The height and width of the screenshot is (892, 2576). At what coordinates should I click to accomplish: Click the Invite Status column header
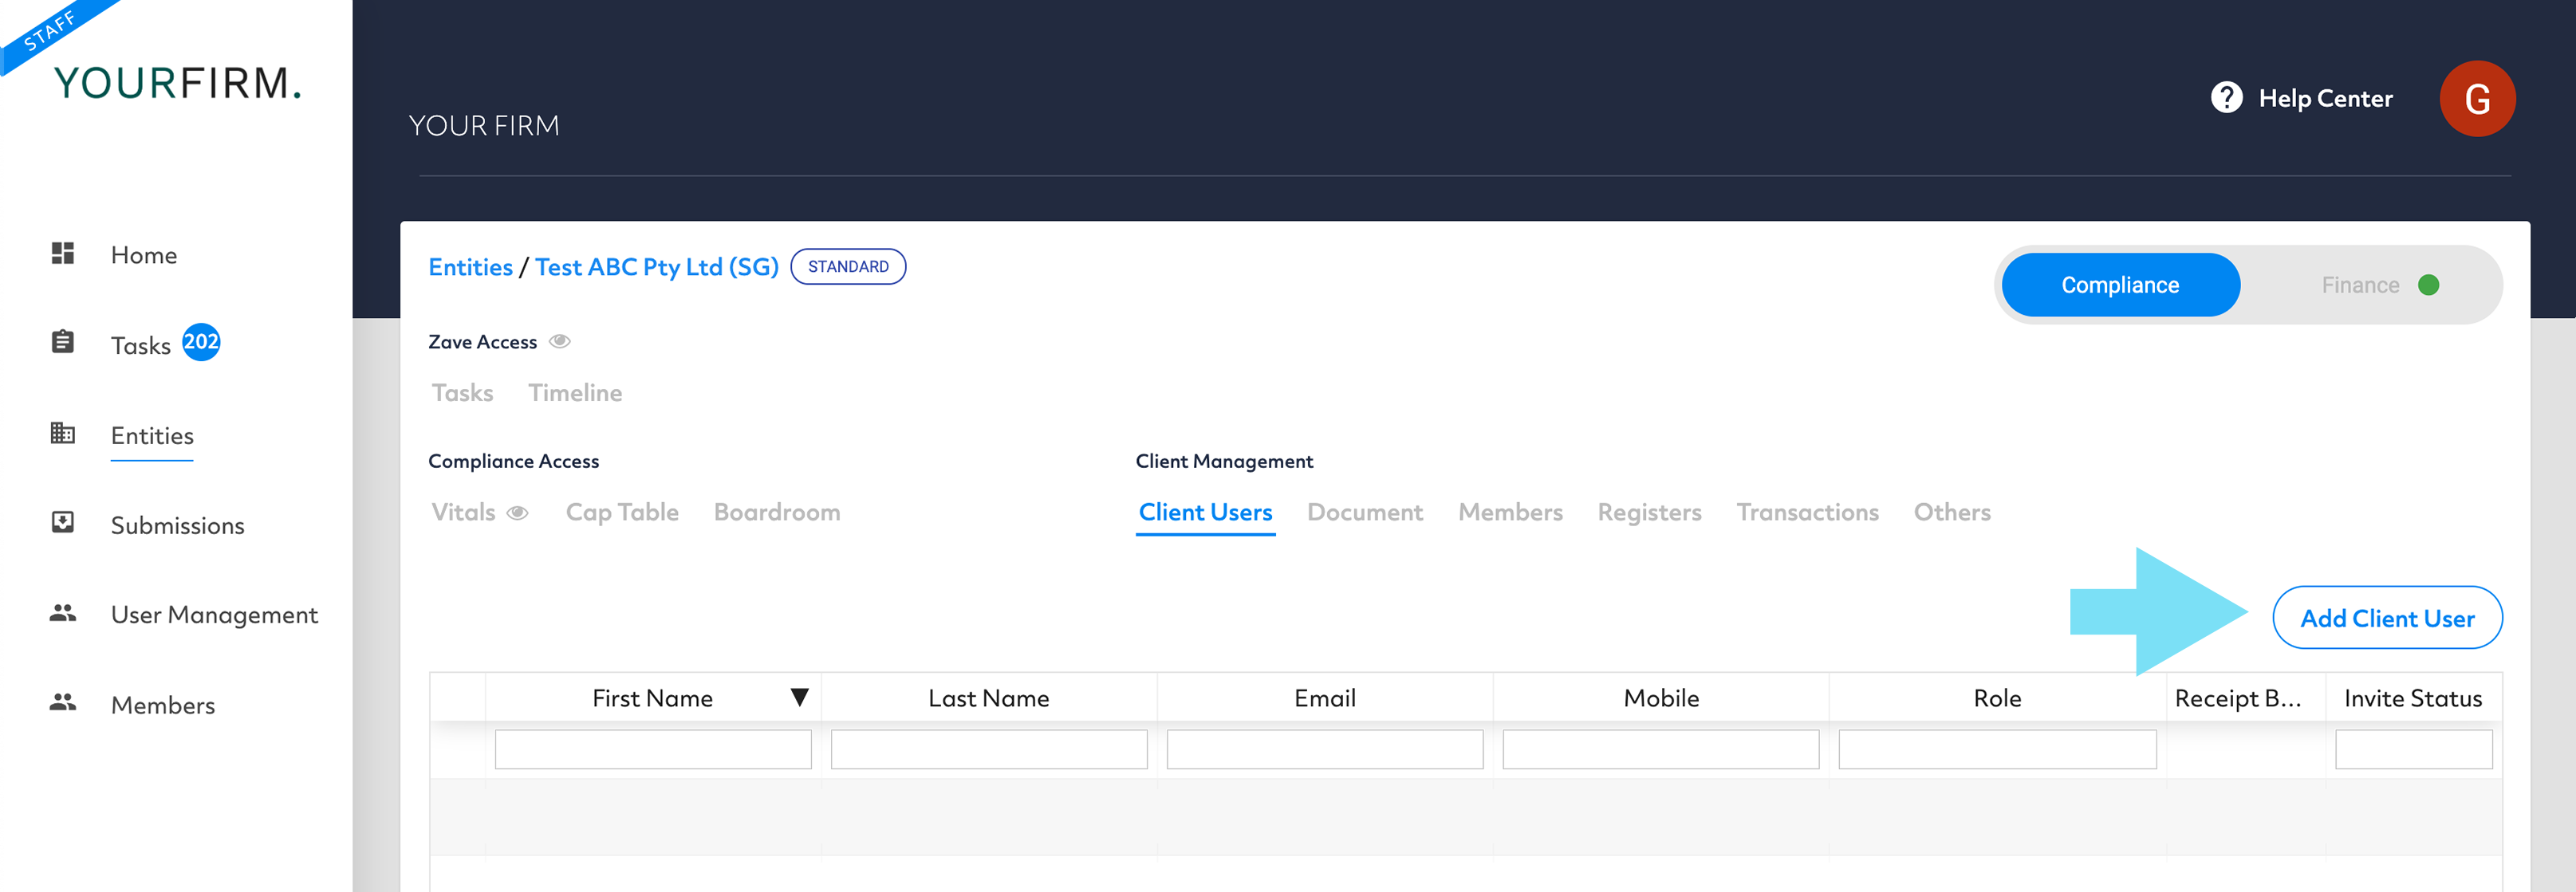click(x=2413, y=698)
